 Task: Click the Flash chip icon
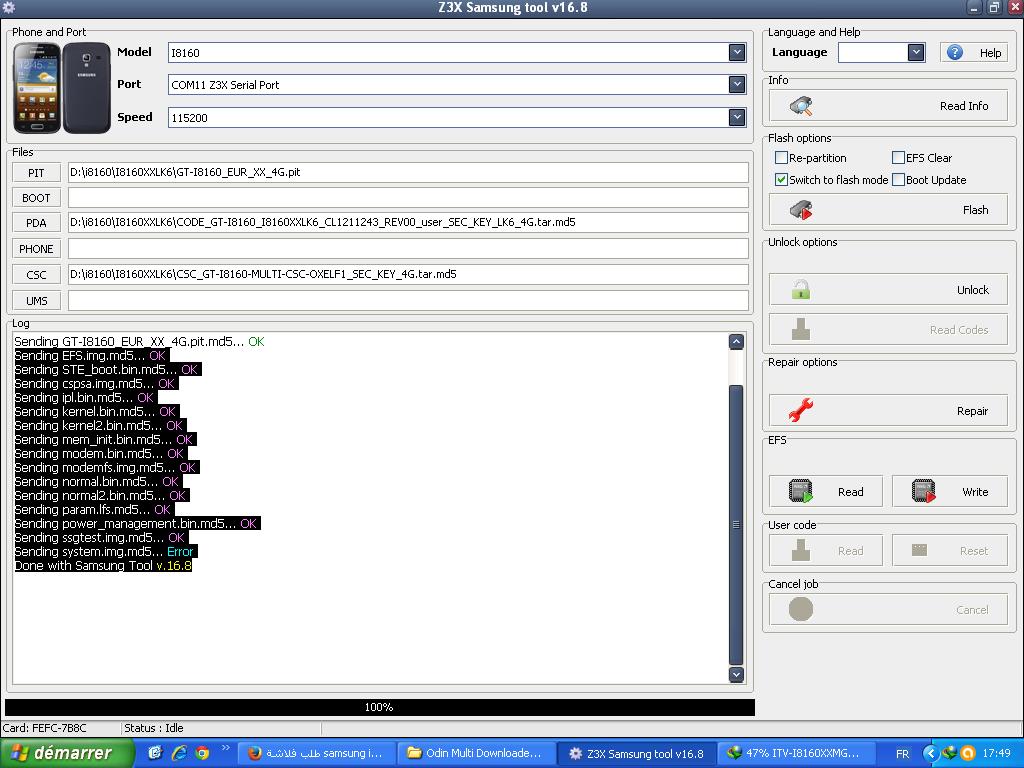pos(801,210)
